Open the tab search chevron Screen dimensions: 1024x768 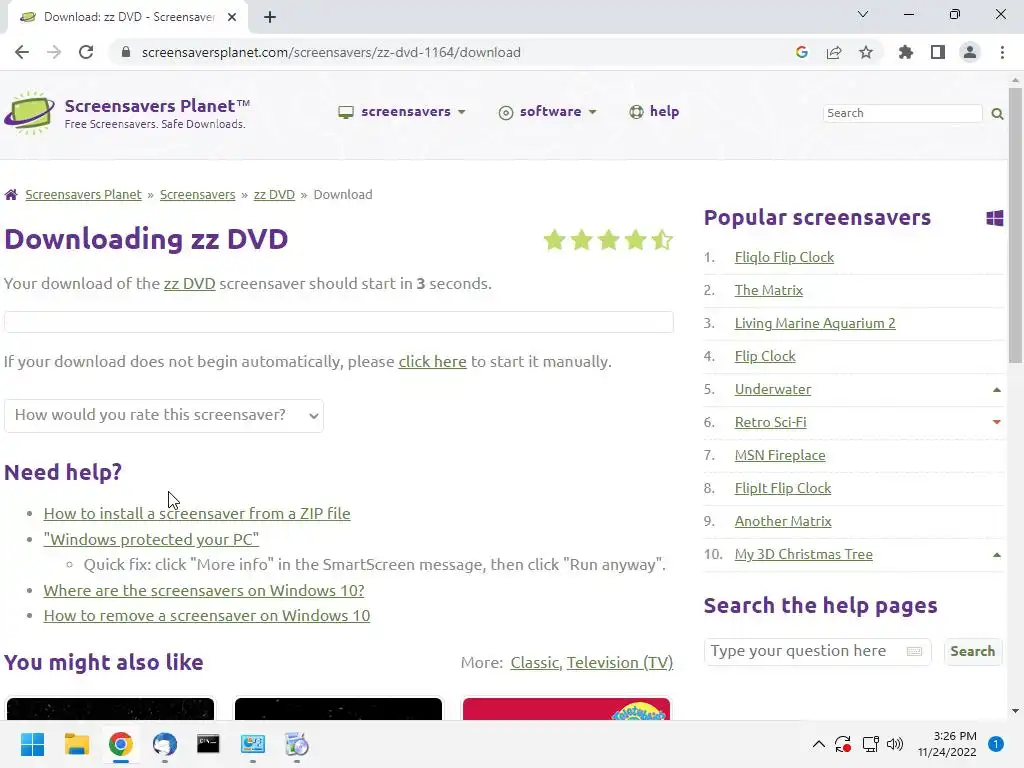[x=863, y=14]
